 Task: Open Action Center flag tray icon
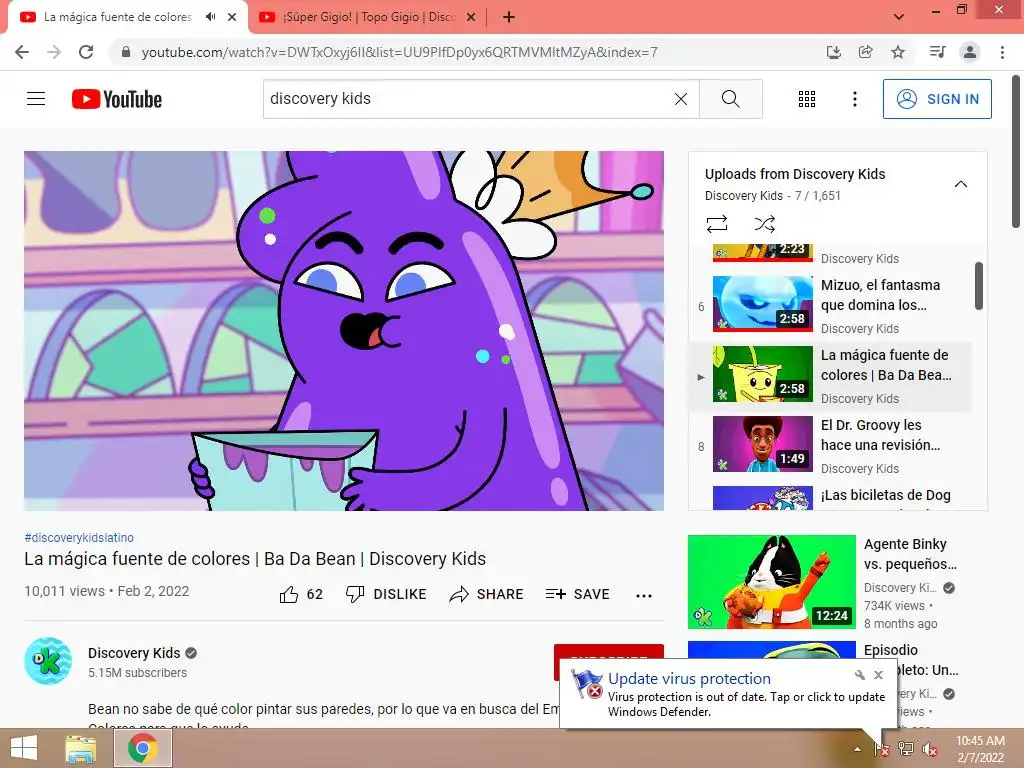click(882, 749)
